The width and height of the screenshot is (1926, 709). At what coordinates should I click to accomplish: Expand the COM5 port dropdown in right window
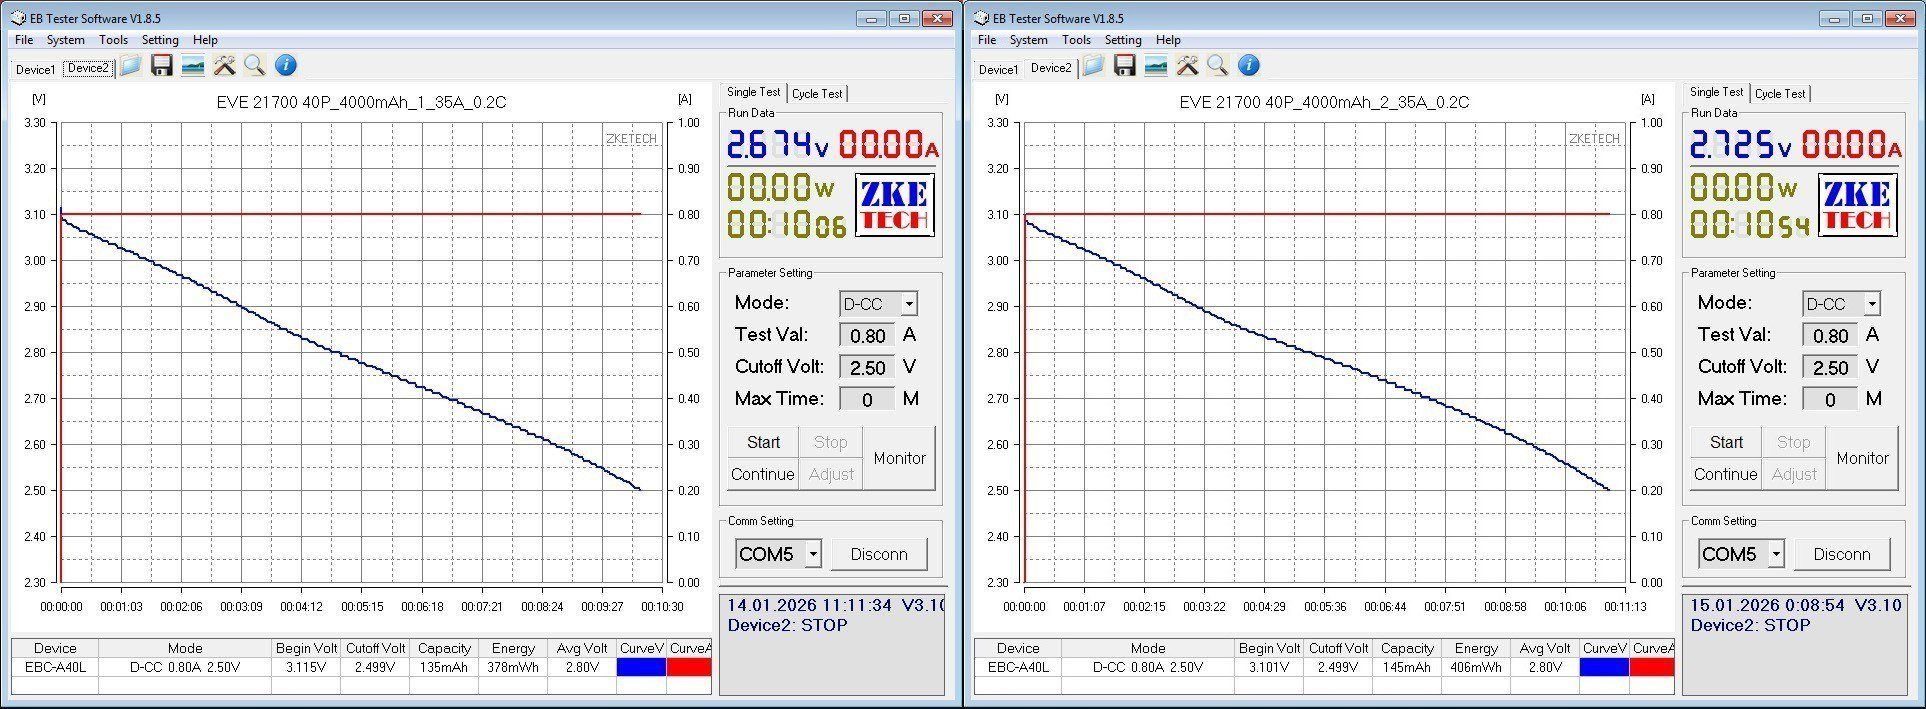tap(1776, 554)
